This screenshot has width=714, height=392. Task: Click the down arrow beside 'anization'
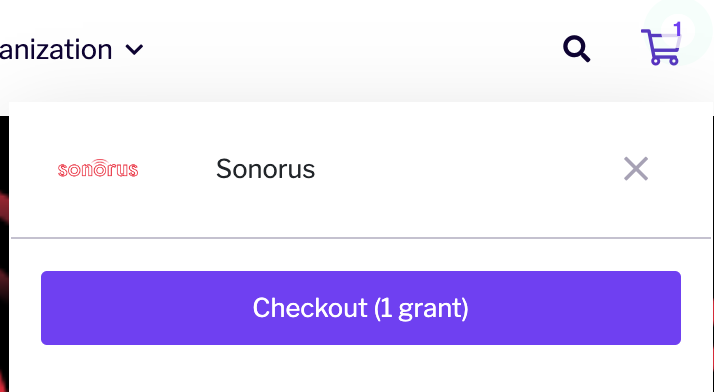coord(134,49)
